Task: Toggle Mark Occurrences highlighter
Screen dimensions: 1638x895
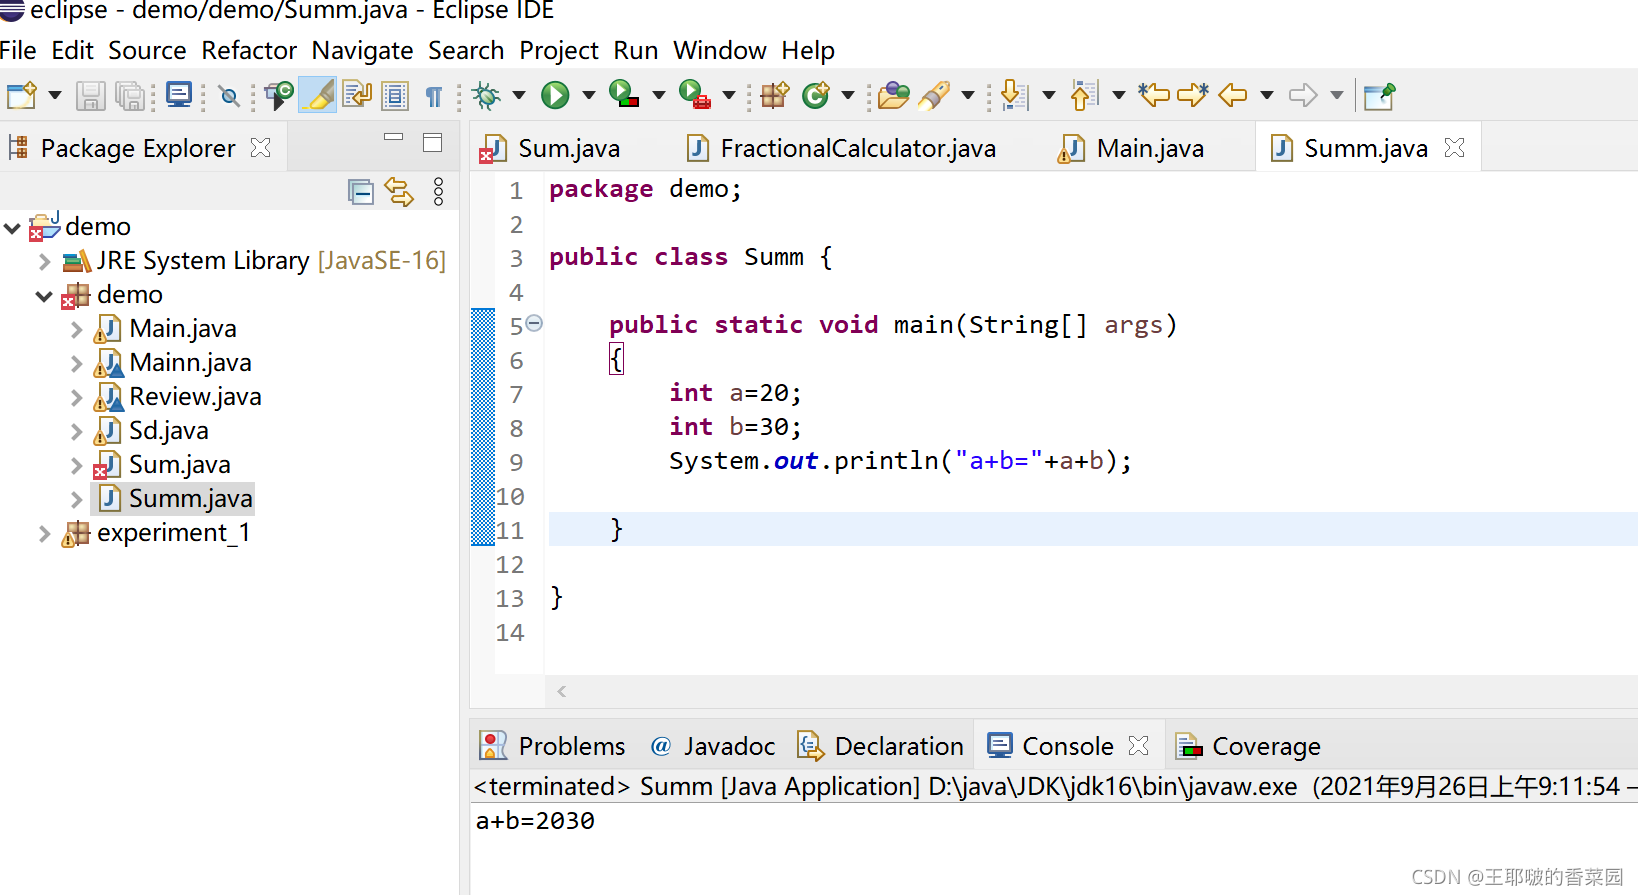Action: tap(318, 95)
